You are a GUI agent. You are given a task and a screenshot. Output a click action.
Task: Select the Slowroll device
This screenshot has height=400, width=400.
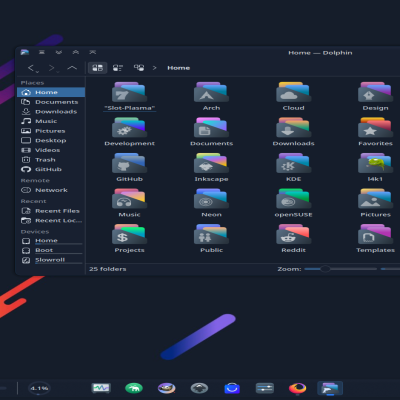(51, 260)
